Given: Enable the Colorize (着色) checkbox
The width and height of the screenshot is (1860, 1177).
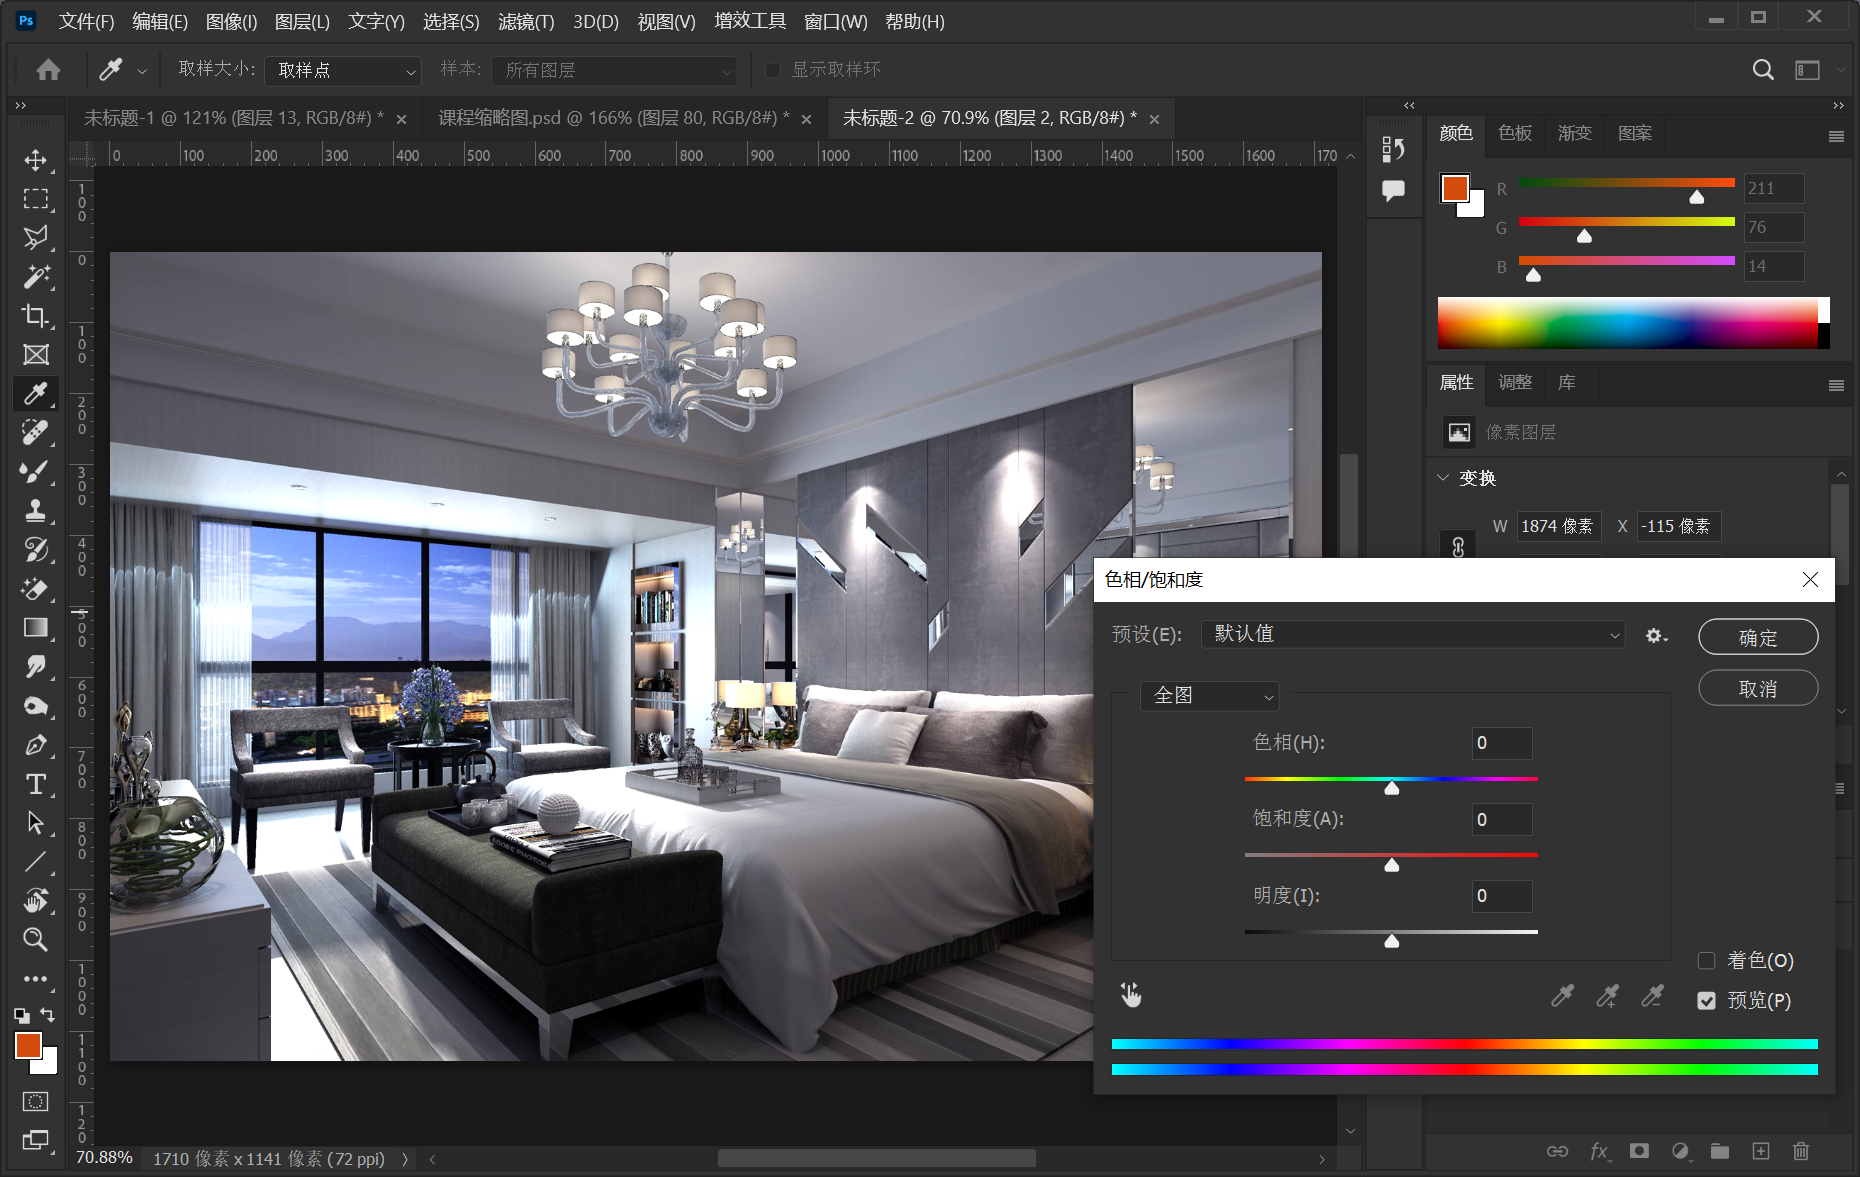Looking at the screenshot, I should pyautogui.click(x=1707, y=961).
